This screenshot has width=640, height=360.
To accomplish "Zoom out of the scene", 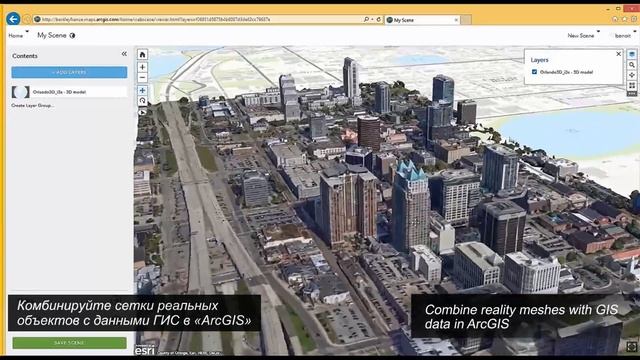I will [x=142, y=78].
